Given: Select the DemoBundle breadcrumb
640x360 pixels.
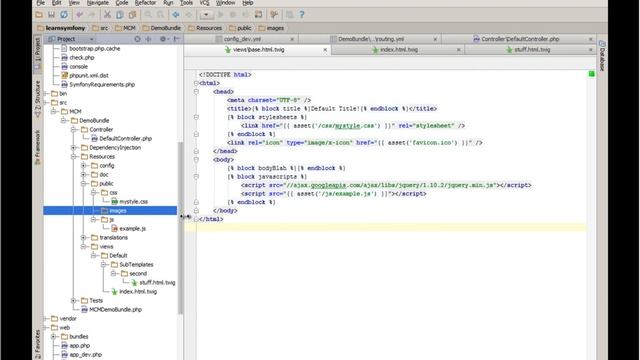Looking at the screenshot, I should click(x=162, y=28).
